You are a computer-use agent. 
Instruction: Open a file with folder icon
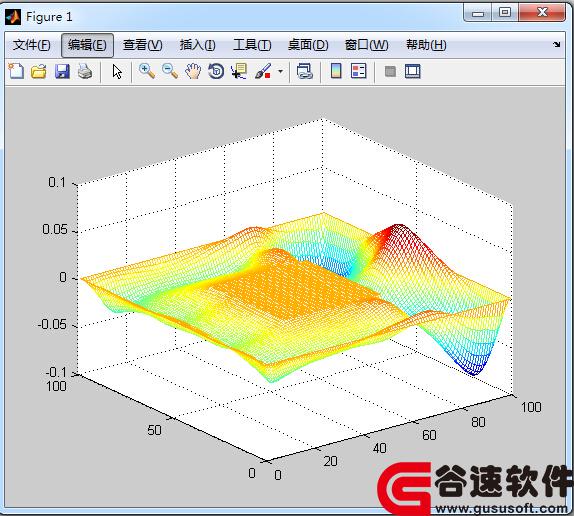(x=39, y=71)
